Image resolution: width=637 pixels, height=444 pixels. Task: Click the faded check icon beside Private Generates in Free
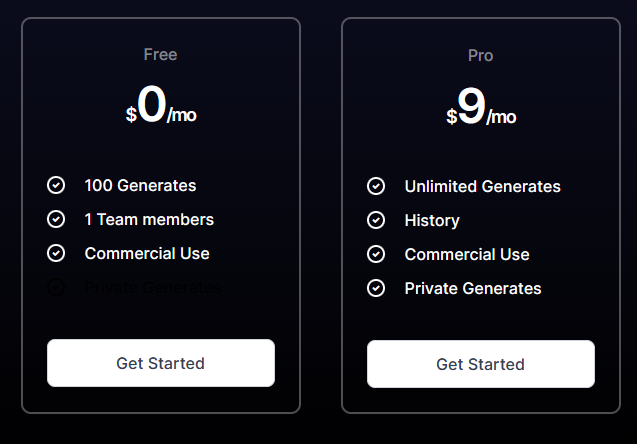click(x=56, y=287)
